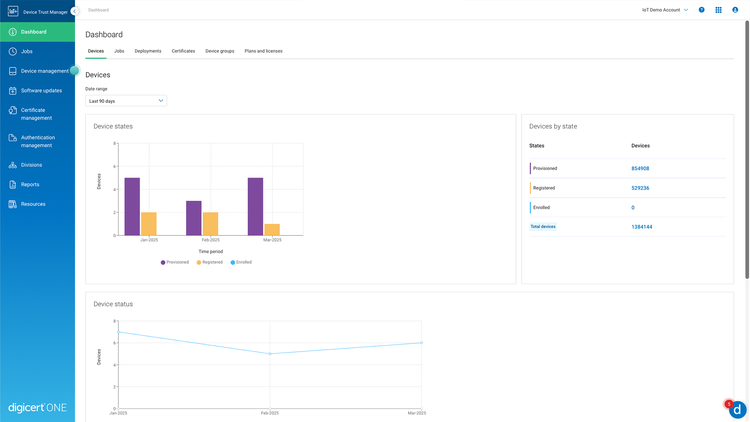Collapse the sidebar with the chevron button

[74, 11]
